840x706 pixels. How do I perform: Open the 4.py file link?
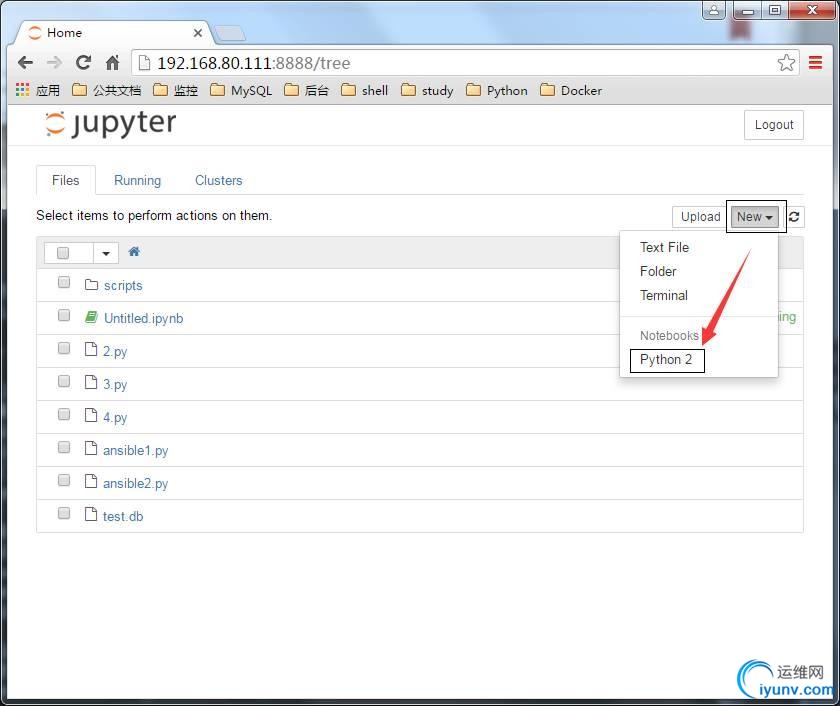tap(115, 417)
